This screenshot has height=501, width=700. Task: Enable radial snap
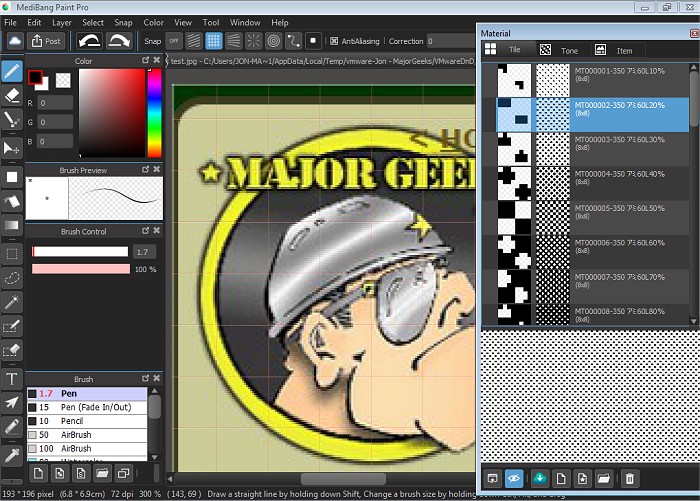(x=254, y=41)
